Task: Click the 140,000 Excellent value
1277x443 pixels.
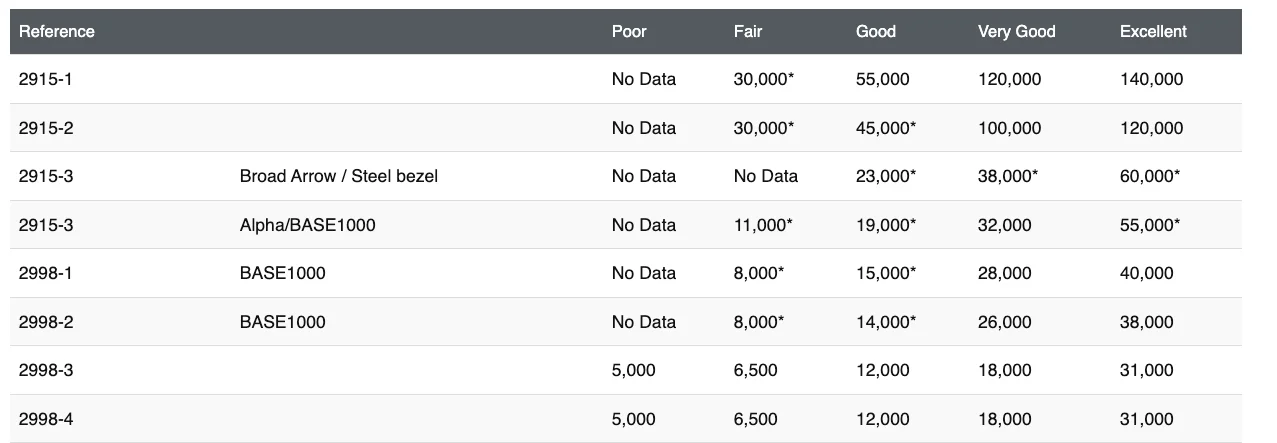Action: (x=1151, y=79)
